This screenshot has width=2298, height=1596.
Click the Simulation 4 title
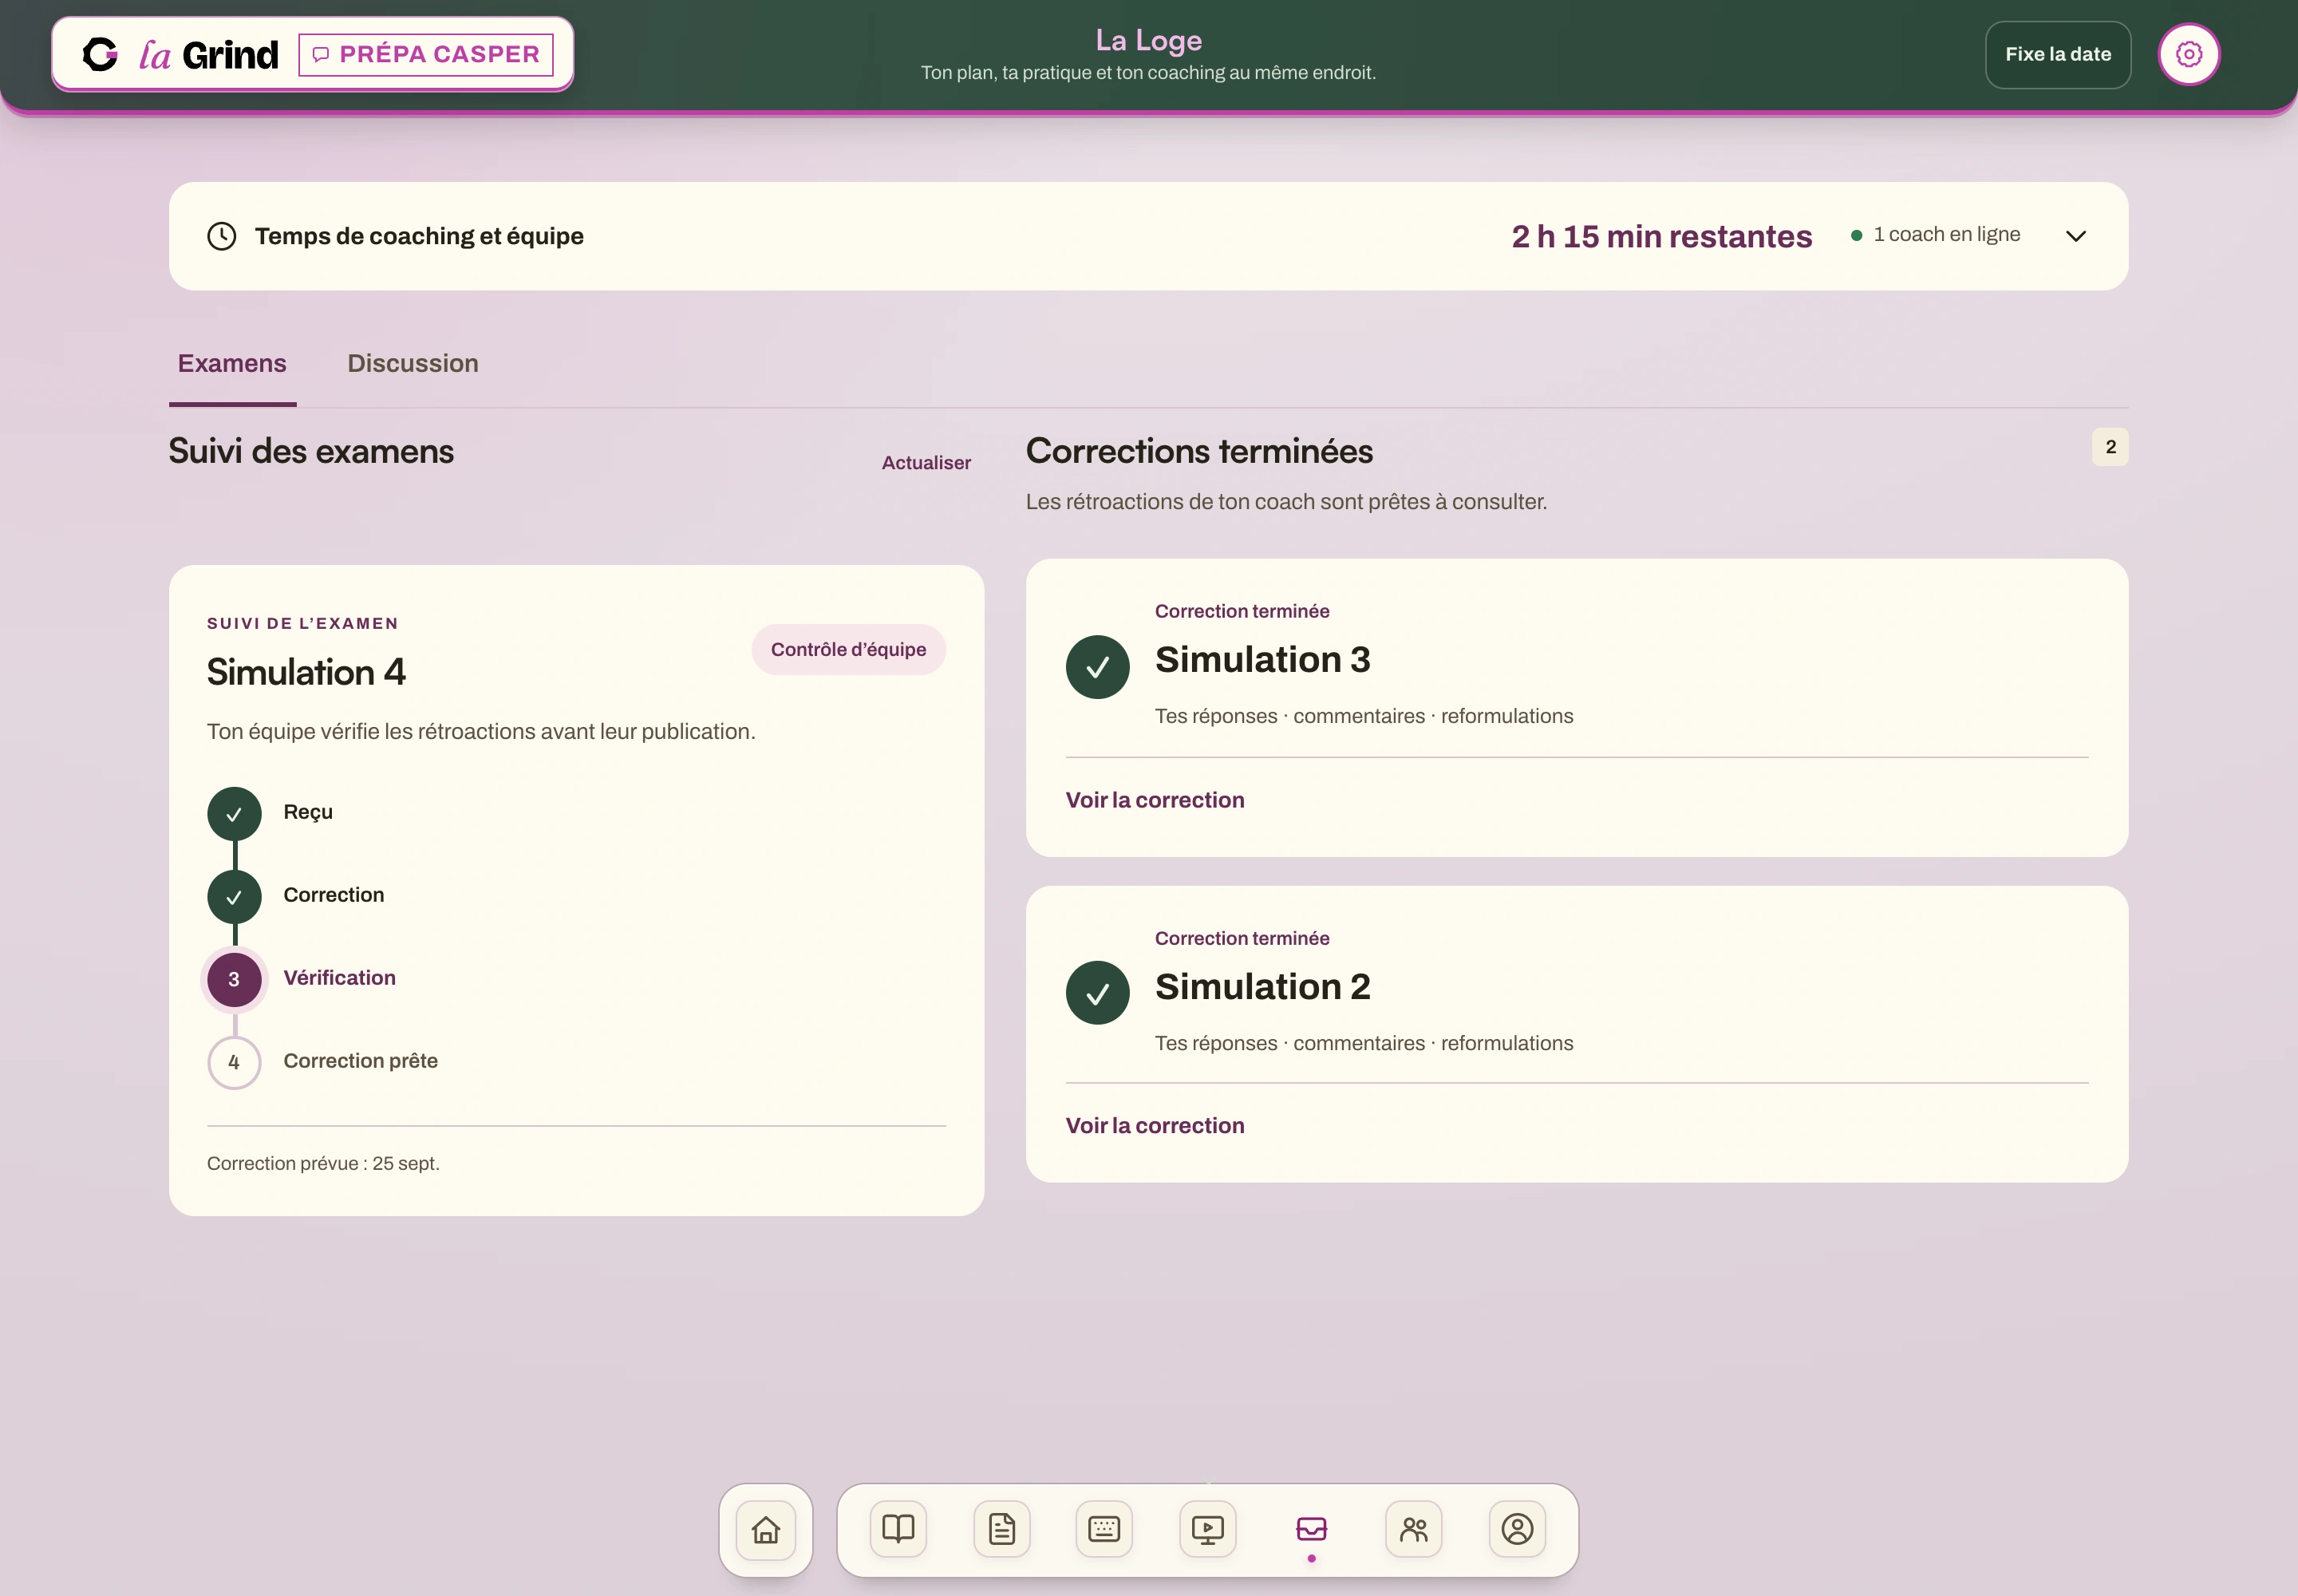coord(306,672)
